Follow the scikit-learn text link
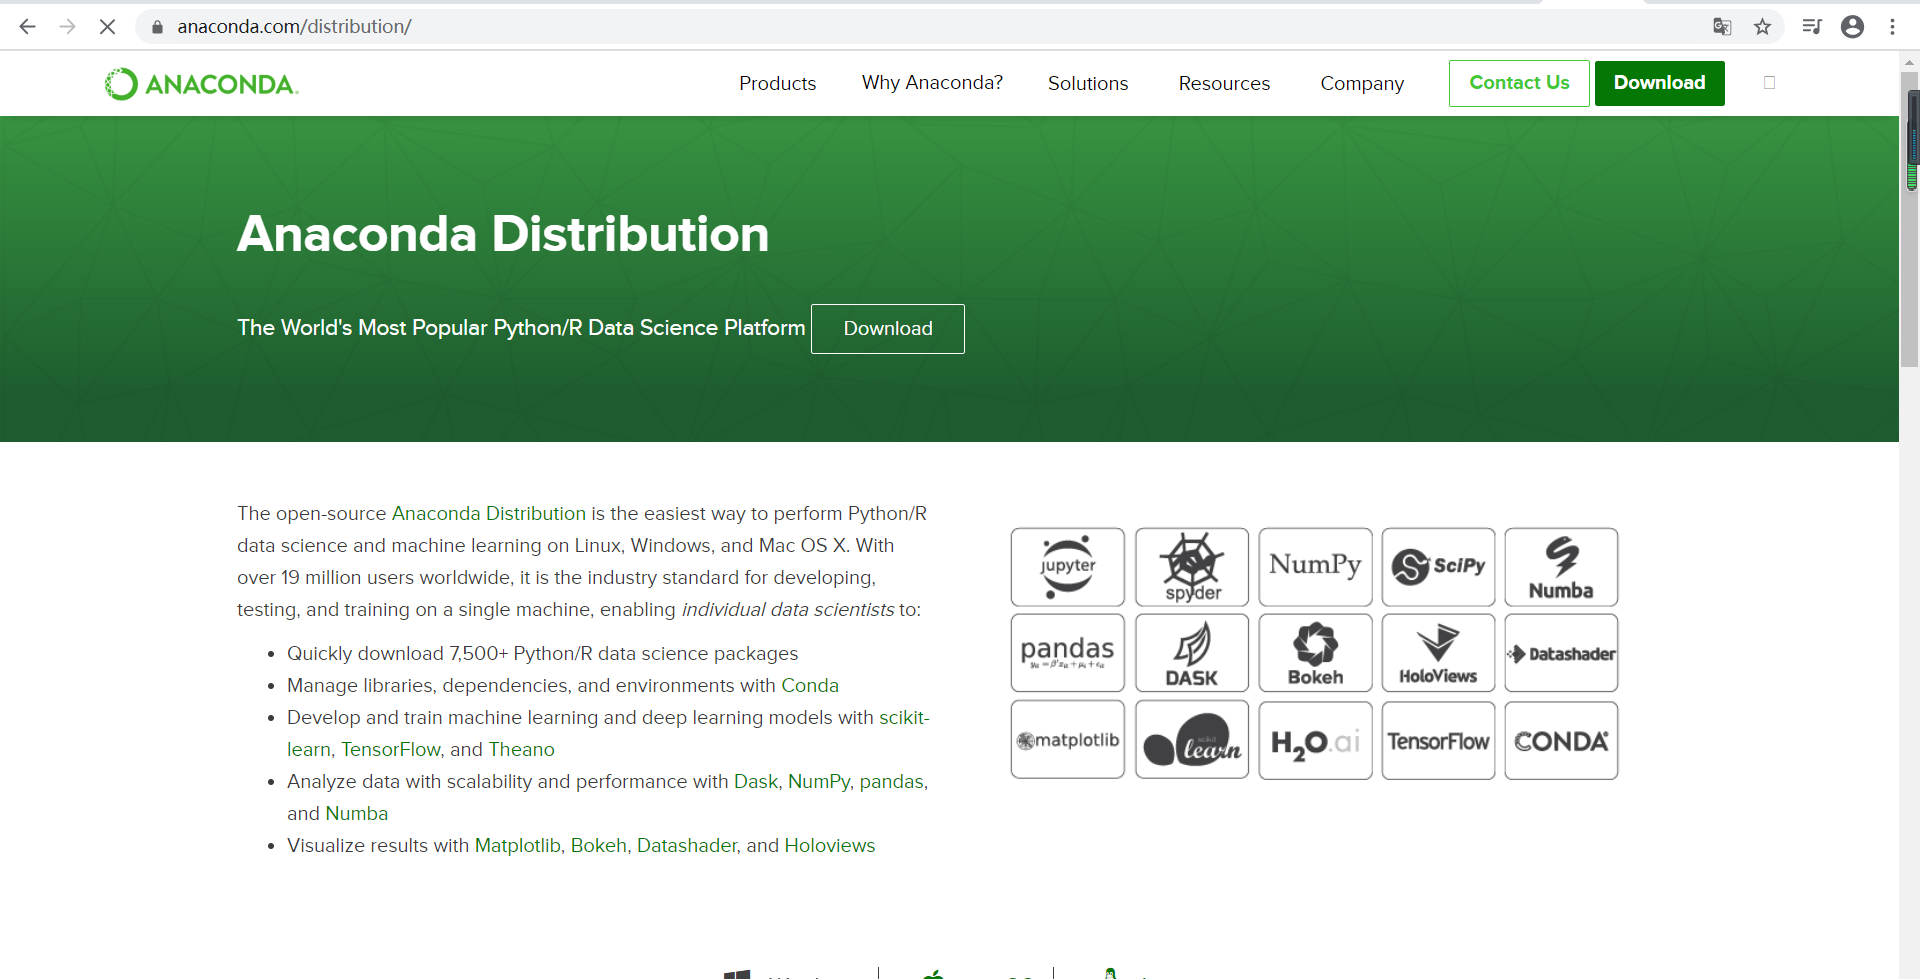The image size is (1920, 979). [x=904, y=717]
